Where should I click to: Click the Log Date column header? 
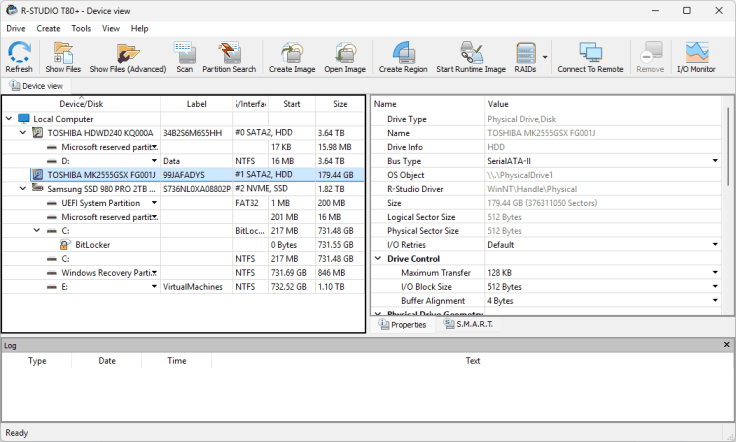107,361
